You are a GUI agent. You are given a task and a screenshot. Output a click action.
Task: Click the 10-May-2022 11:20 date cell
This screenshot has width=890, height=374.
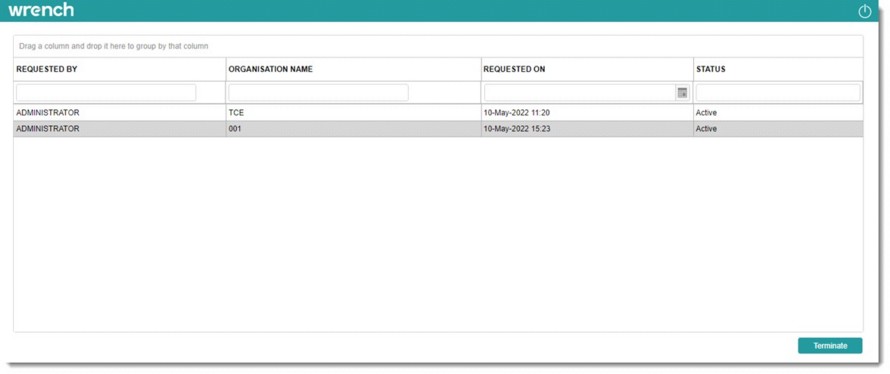(x=517, y=113)
